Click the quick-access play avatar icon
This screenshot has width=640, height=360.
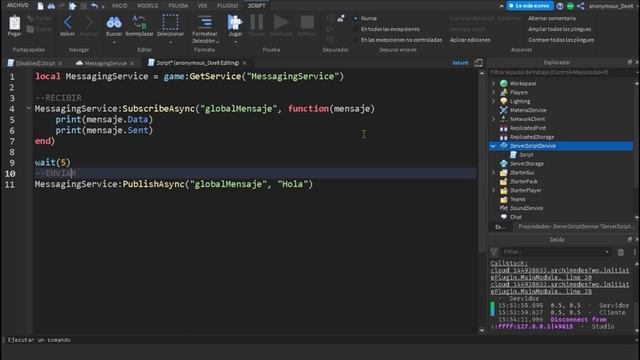(x=73, y=6)
